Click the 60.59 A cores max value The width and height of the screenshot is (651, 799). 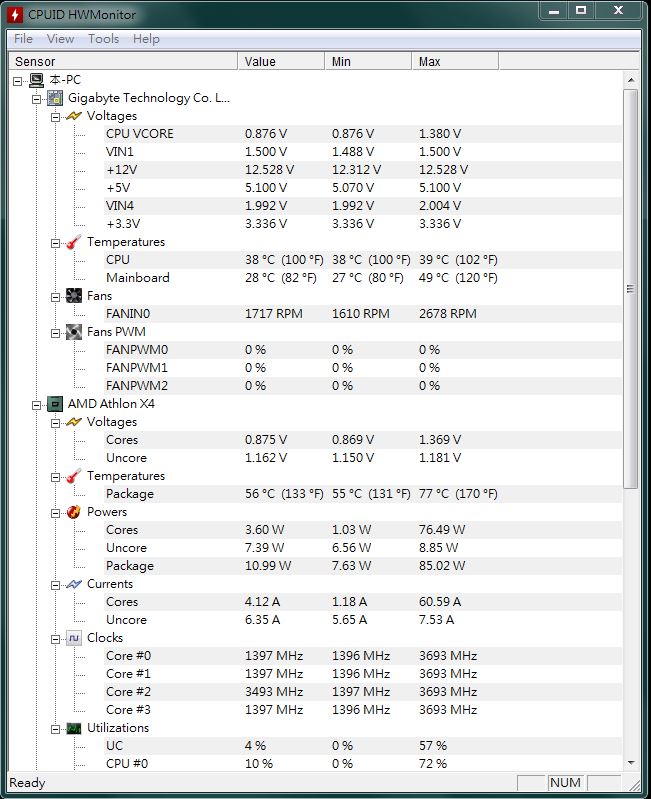coord(440,602)
